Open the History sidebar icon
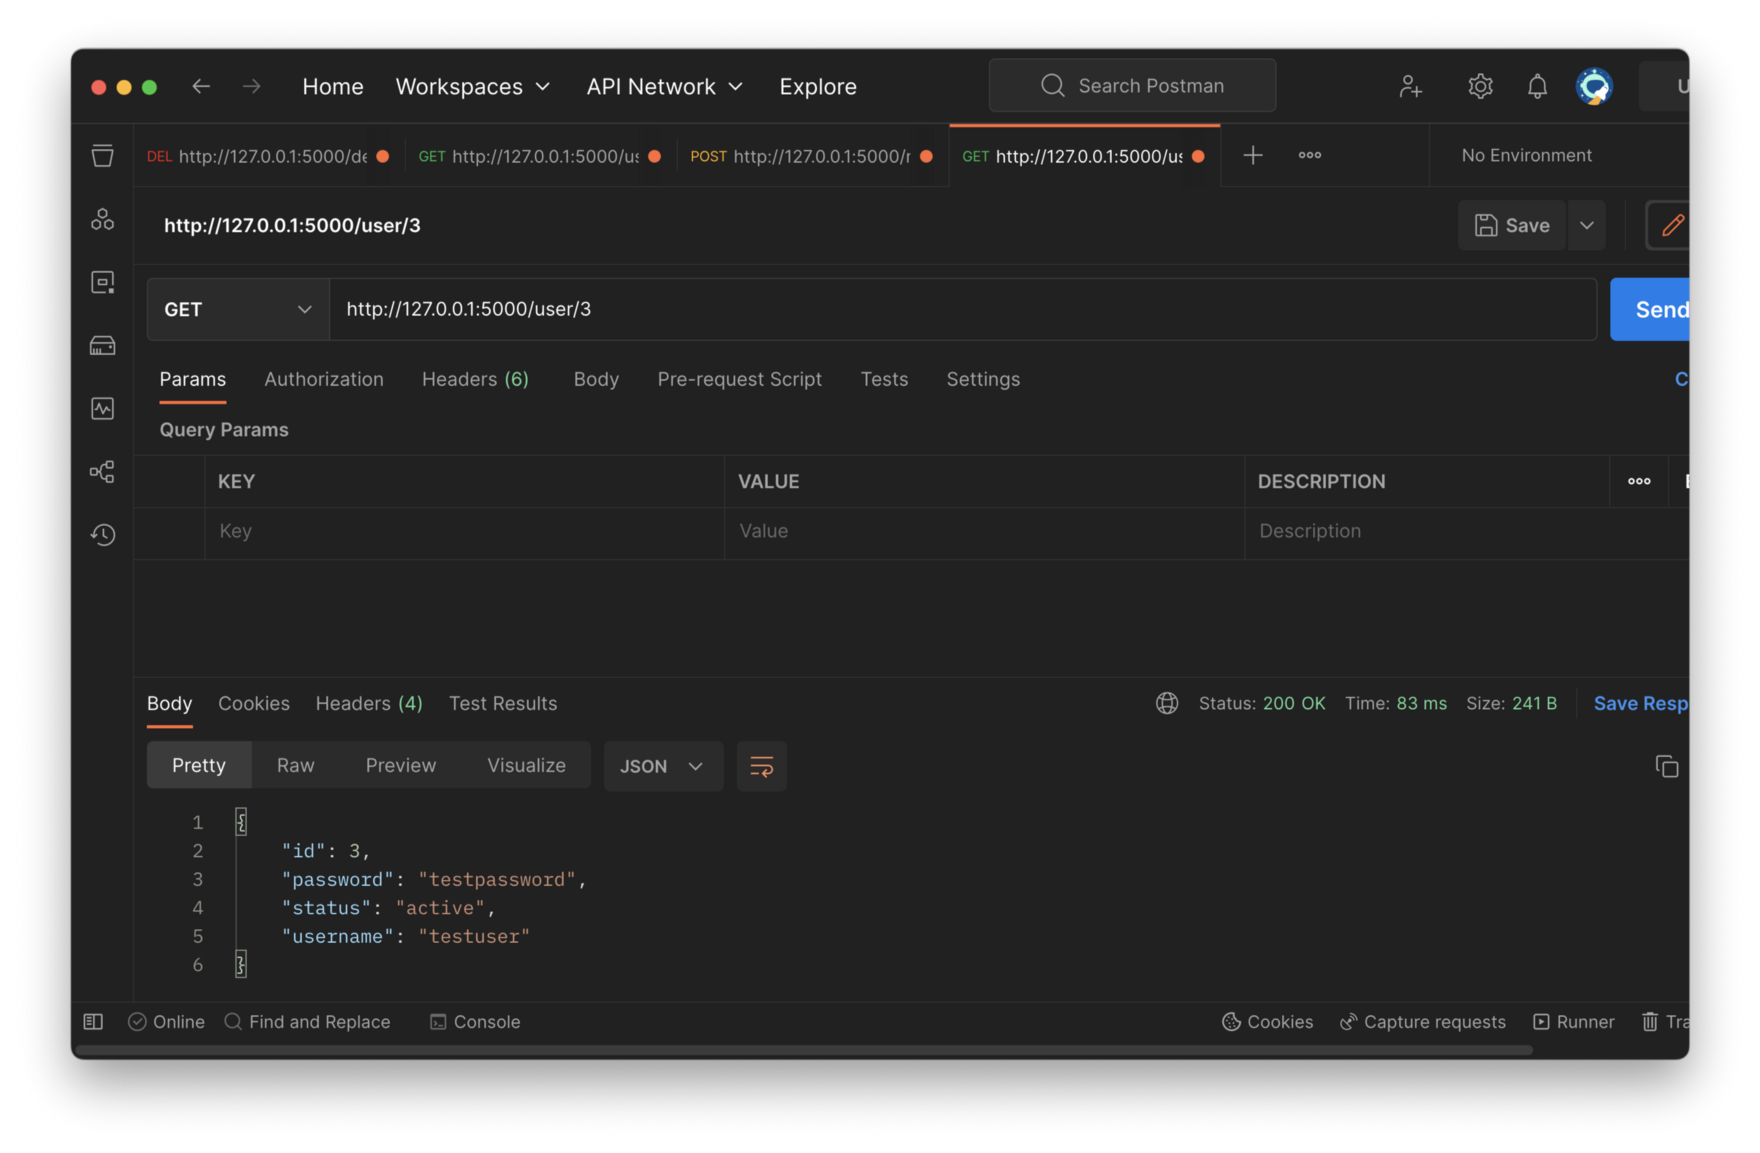Image resolution: width=1760 pixels, height=1153 pixels. 102,535
